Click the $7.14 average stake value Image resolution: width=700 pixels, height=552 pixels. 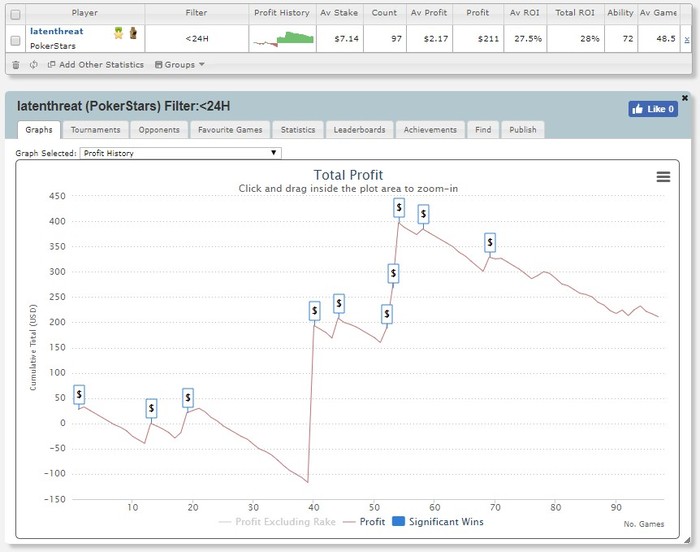click(x=346, y=39)
